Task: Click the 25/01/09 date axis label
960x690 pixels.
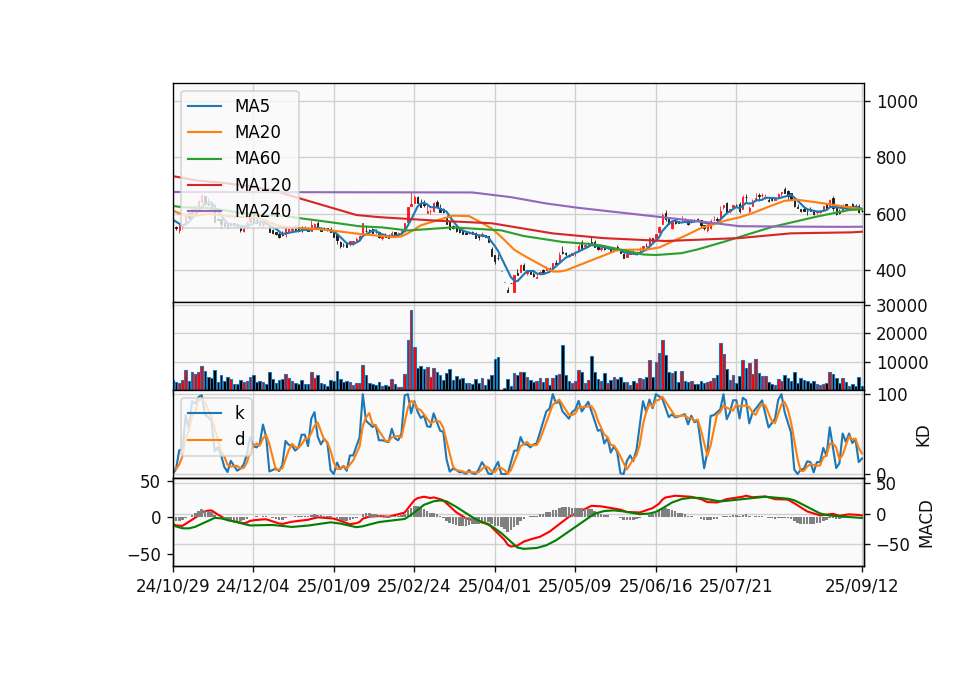Action: (x=334, y=586)
